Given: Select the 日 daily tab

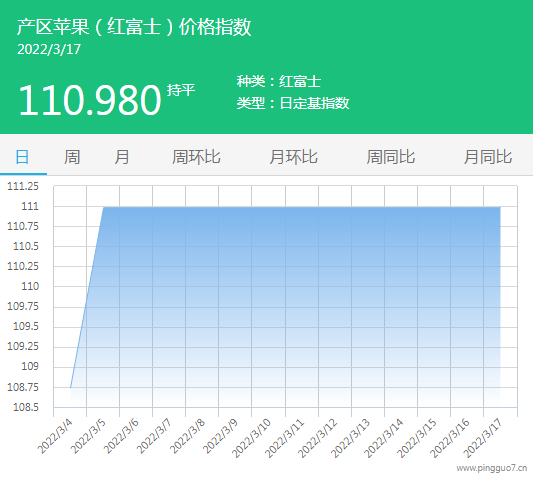Looking at the screenshot, I should 23,157.
